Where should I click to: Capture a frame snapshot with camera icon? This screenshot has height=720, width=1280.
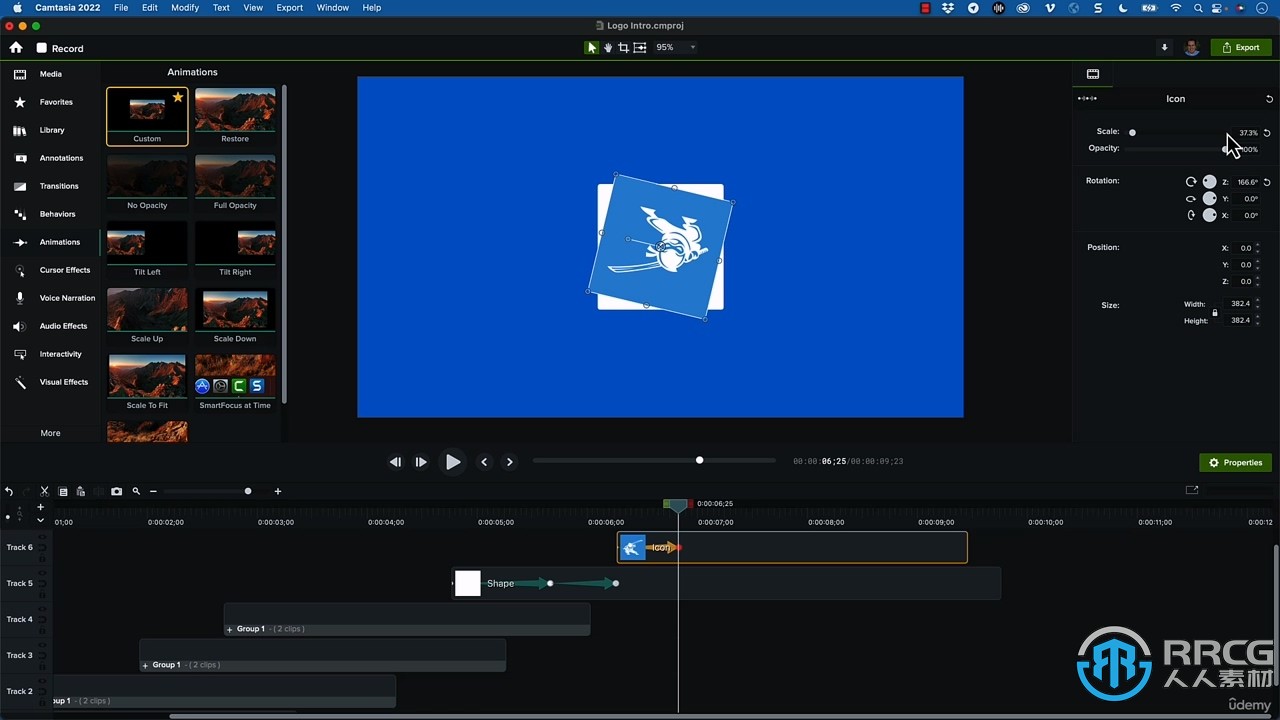(116, 491)
